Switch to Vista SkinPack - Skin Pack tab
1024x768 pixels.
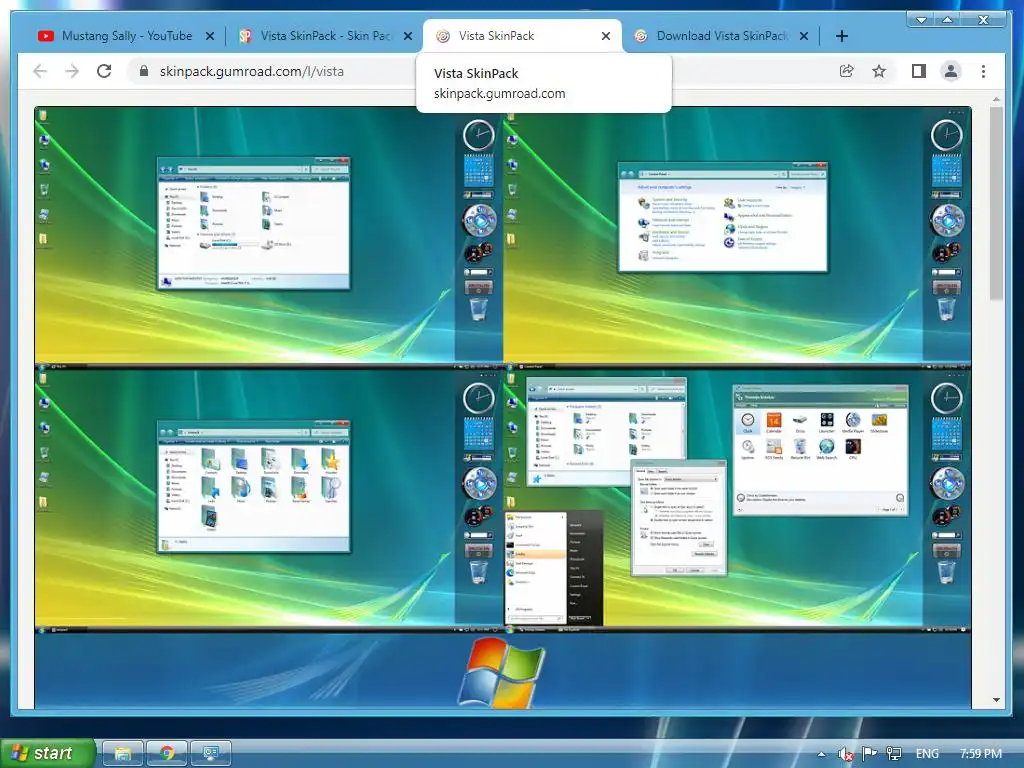(325, 36)
